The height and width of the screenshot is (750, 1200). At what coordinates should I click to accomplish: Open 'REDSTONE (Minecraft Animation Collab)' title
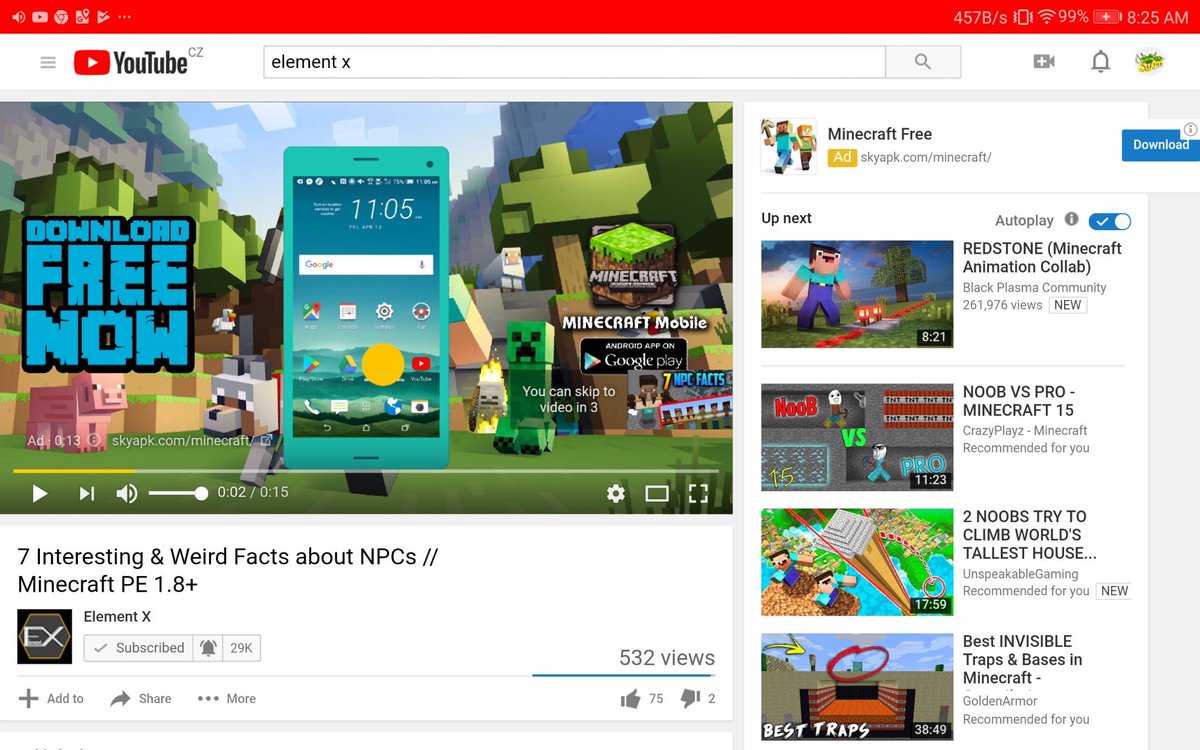(x=1042, y=258)
